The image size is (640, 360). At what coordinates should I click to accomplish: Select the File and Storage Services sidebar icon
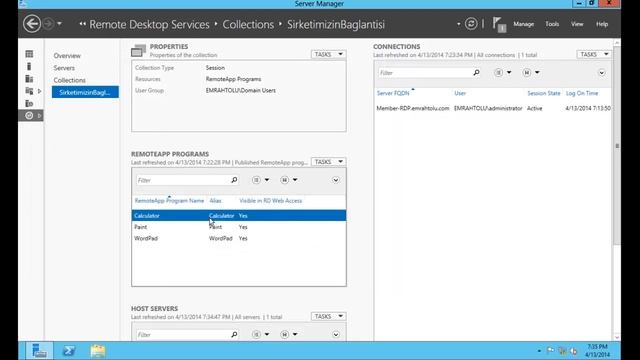(x=29, y=91)
